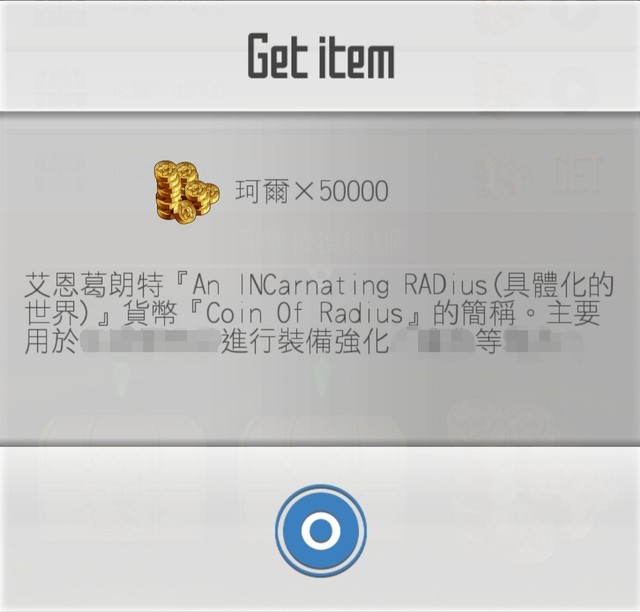The width and height of the screenshot is (640, 612).
Task: Click the white ring inside confirm button
Action: [x=321, y=531]
